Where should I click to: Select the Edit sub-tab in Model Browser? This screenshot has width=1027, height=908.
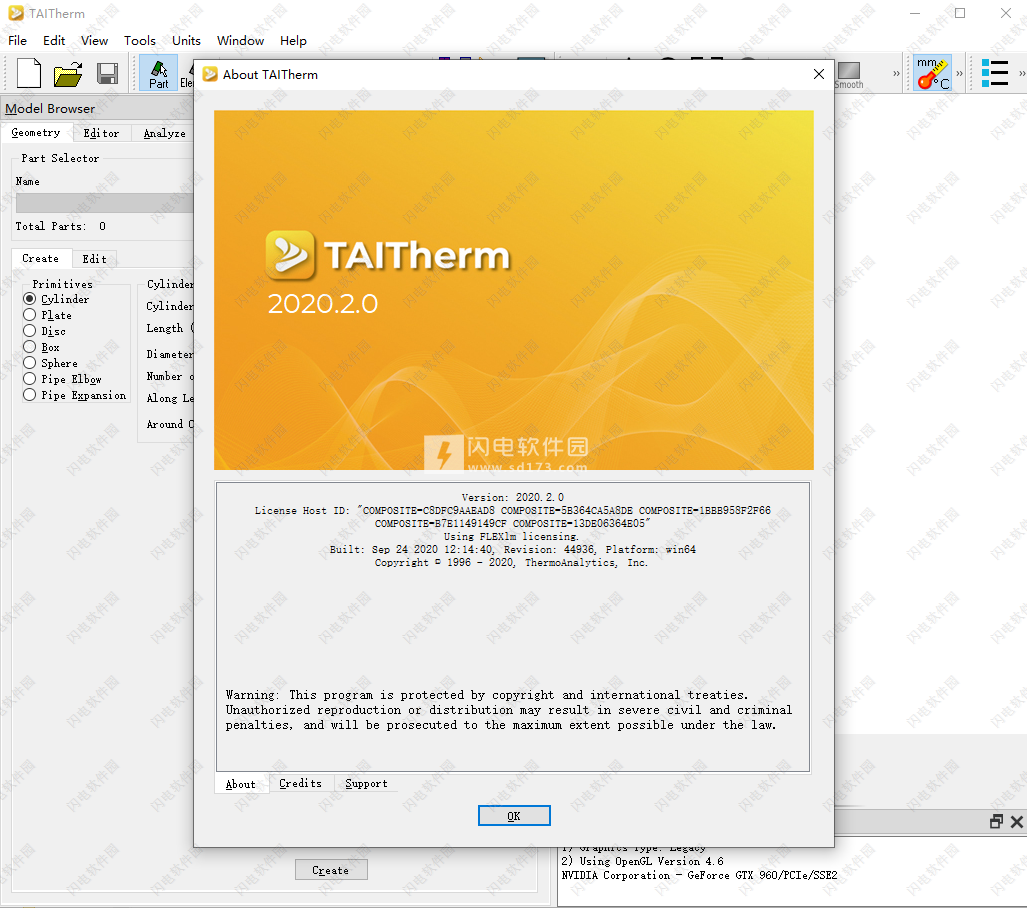[x=94, y=259]
